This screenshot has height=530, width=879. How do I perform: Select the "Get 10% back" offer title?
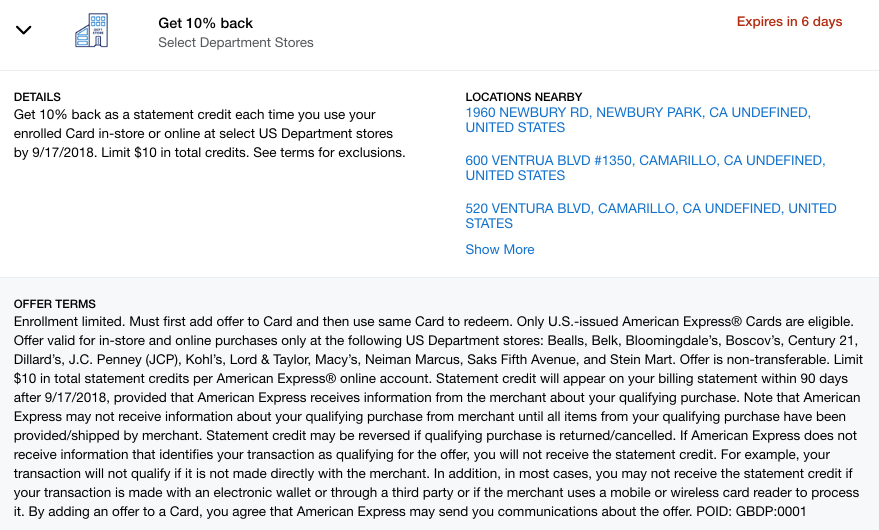coord(205,23)
